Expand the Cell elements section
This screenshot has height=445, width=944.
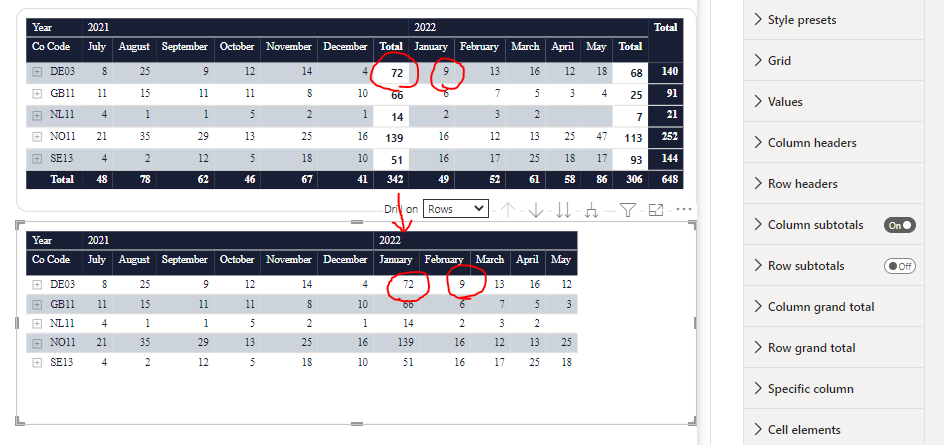(833, 429)
